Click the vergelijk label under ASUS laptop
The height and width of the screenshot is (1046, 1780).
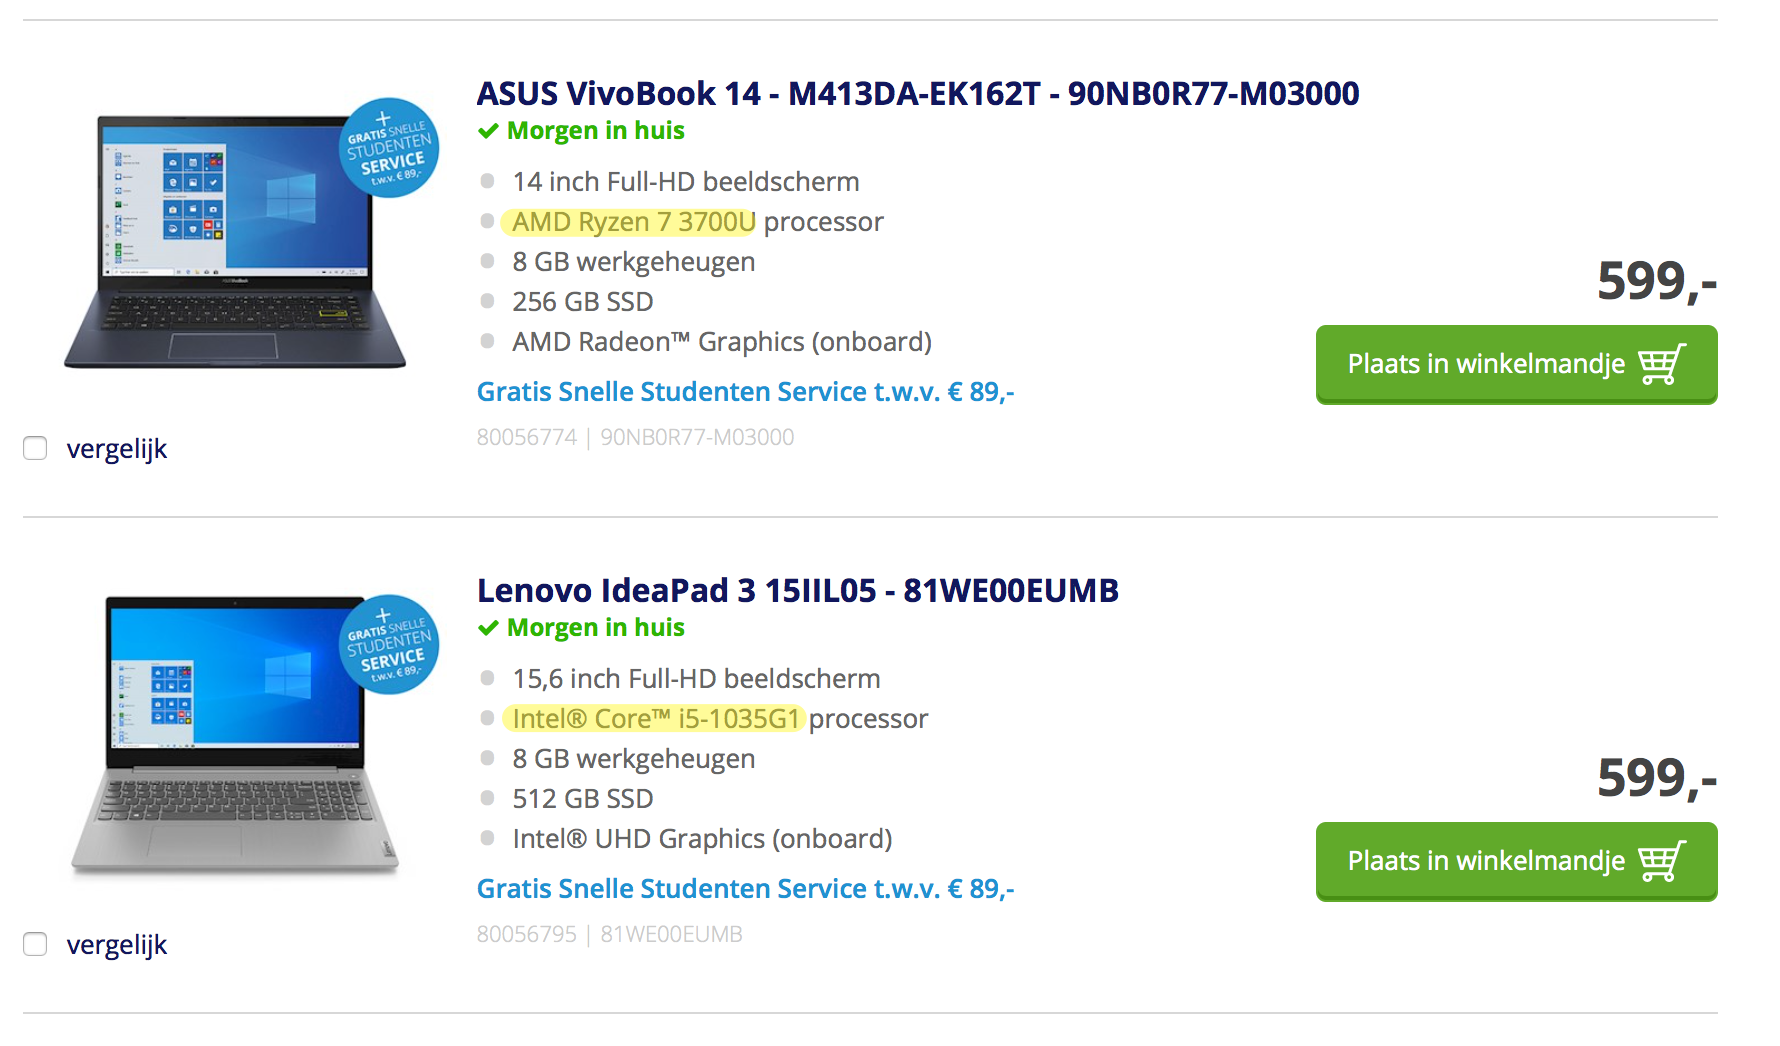click(x=117, y=449)
